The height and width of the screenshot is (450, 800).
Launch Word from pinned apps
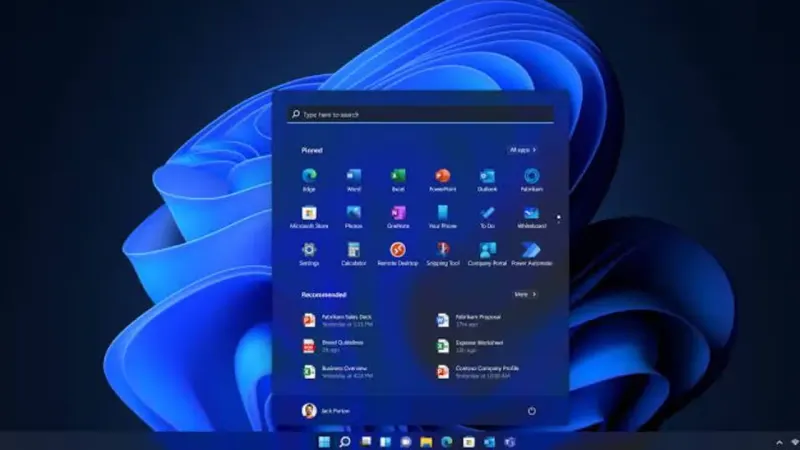coord(354,180)
